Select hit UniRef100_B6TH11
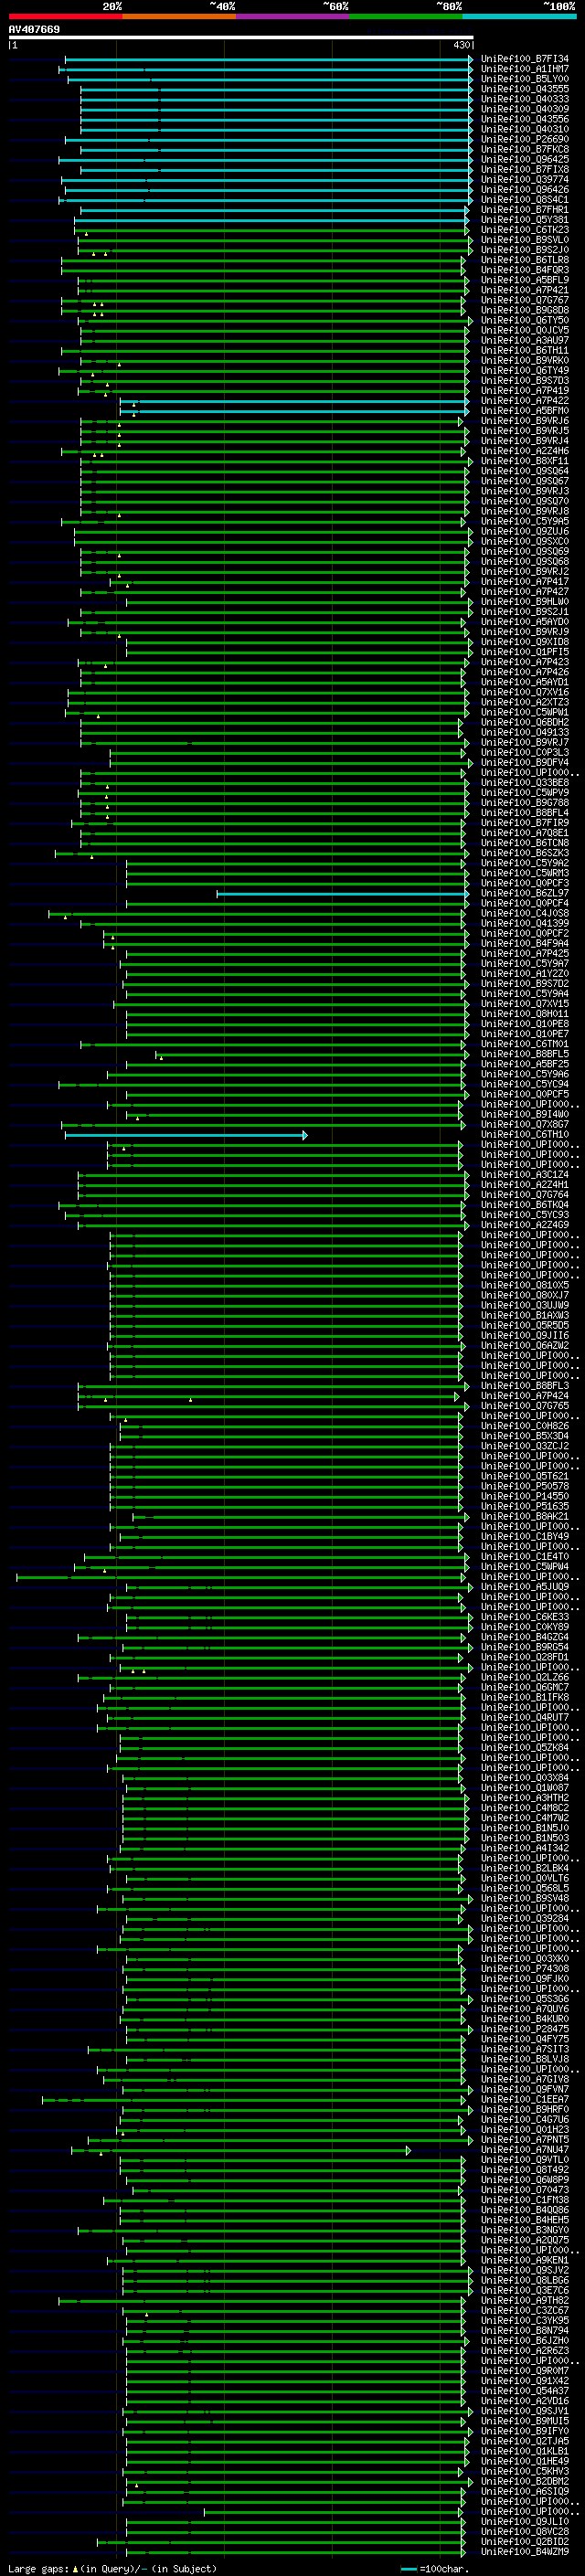This screenshot has width=585, height=2576. [x=525, y=351]
